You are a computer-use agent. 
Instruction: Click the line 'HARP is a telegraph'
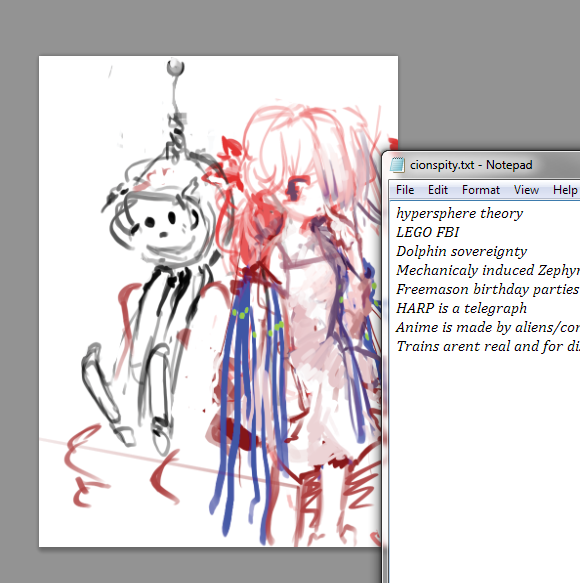461,308
